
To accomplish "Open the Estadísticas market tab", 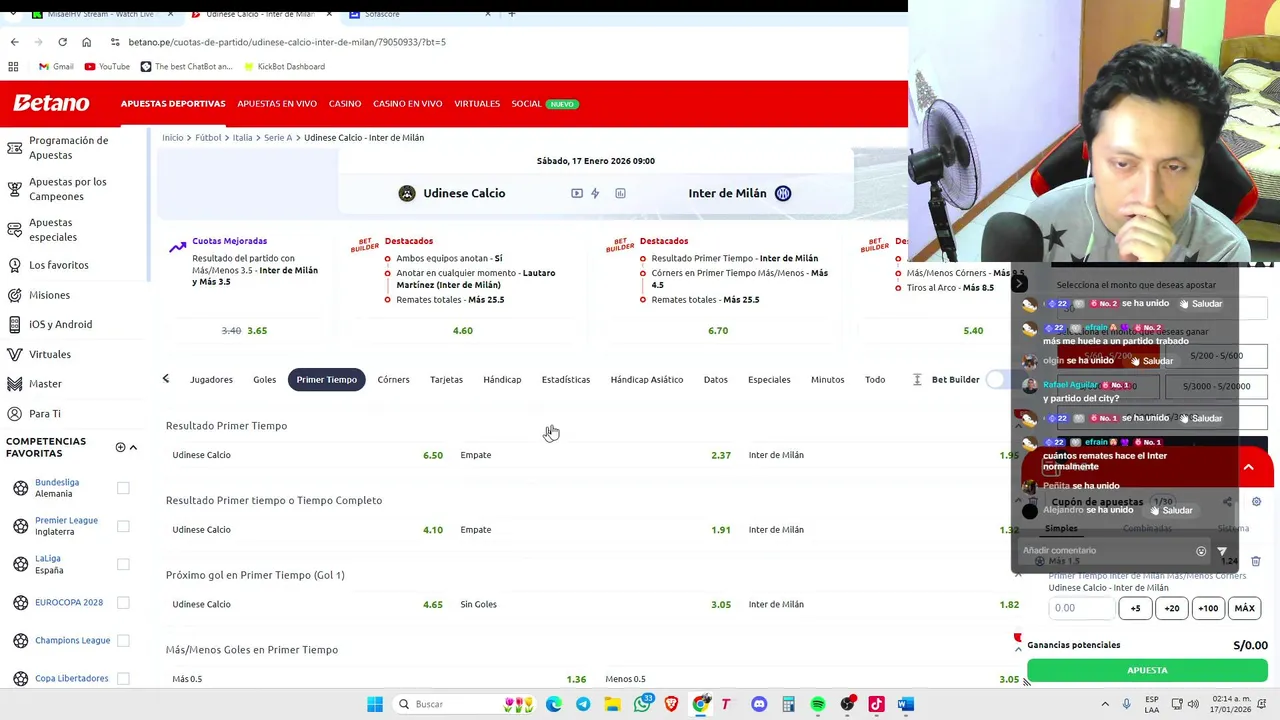I will point(566,379).
